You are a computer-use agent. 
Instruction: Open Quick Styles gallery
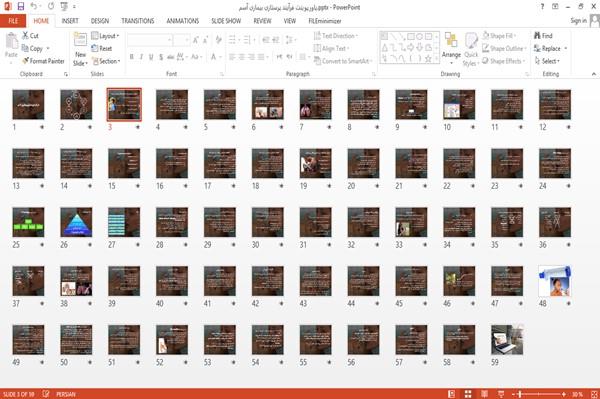[x=471, y=49]
